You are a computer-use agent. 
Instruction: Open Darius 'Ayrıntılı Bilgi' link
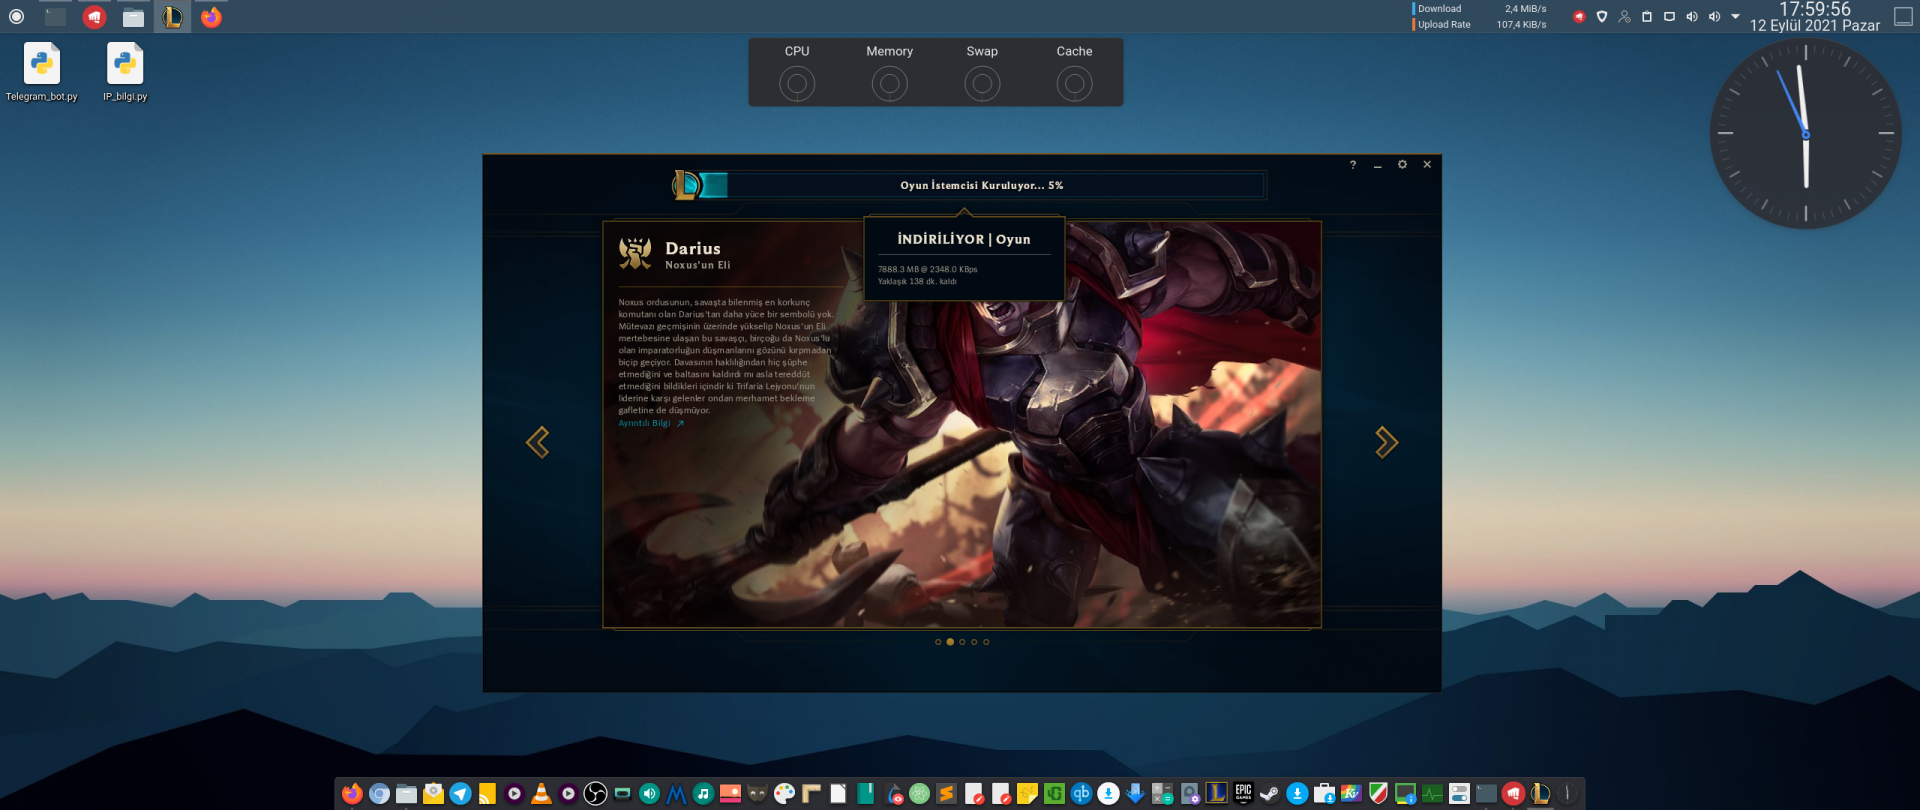click(x=651, y=423)
